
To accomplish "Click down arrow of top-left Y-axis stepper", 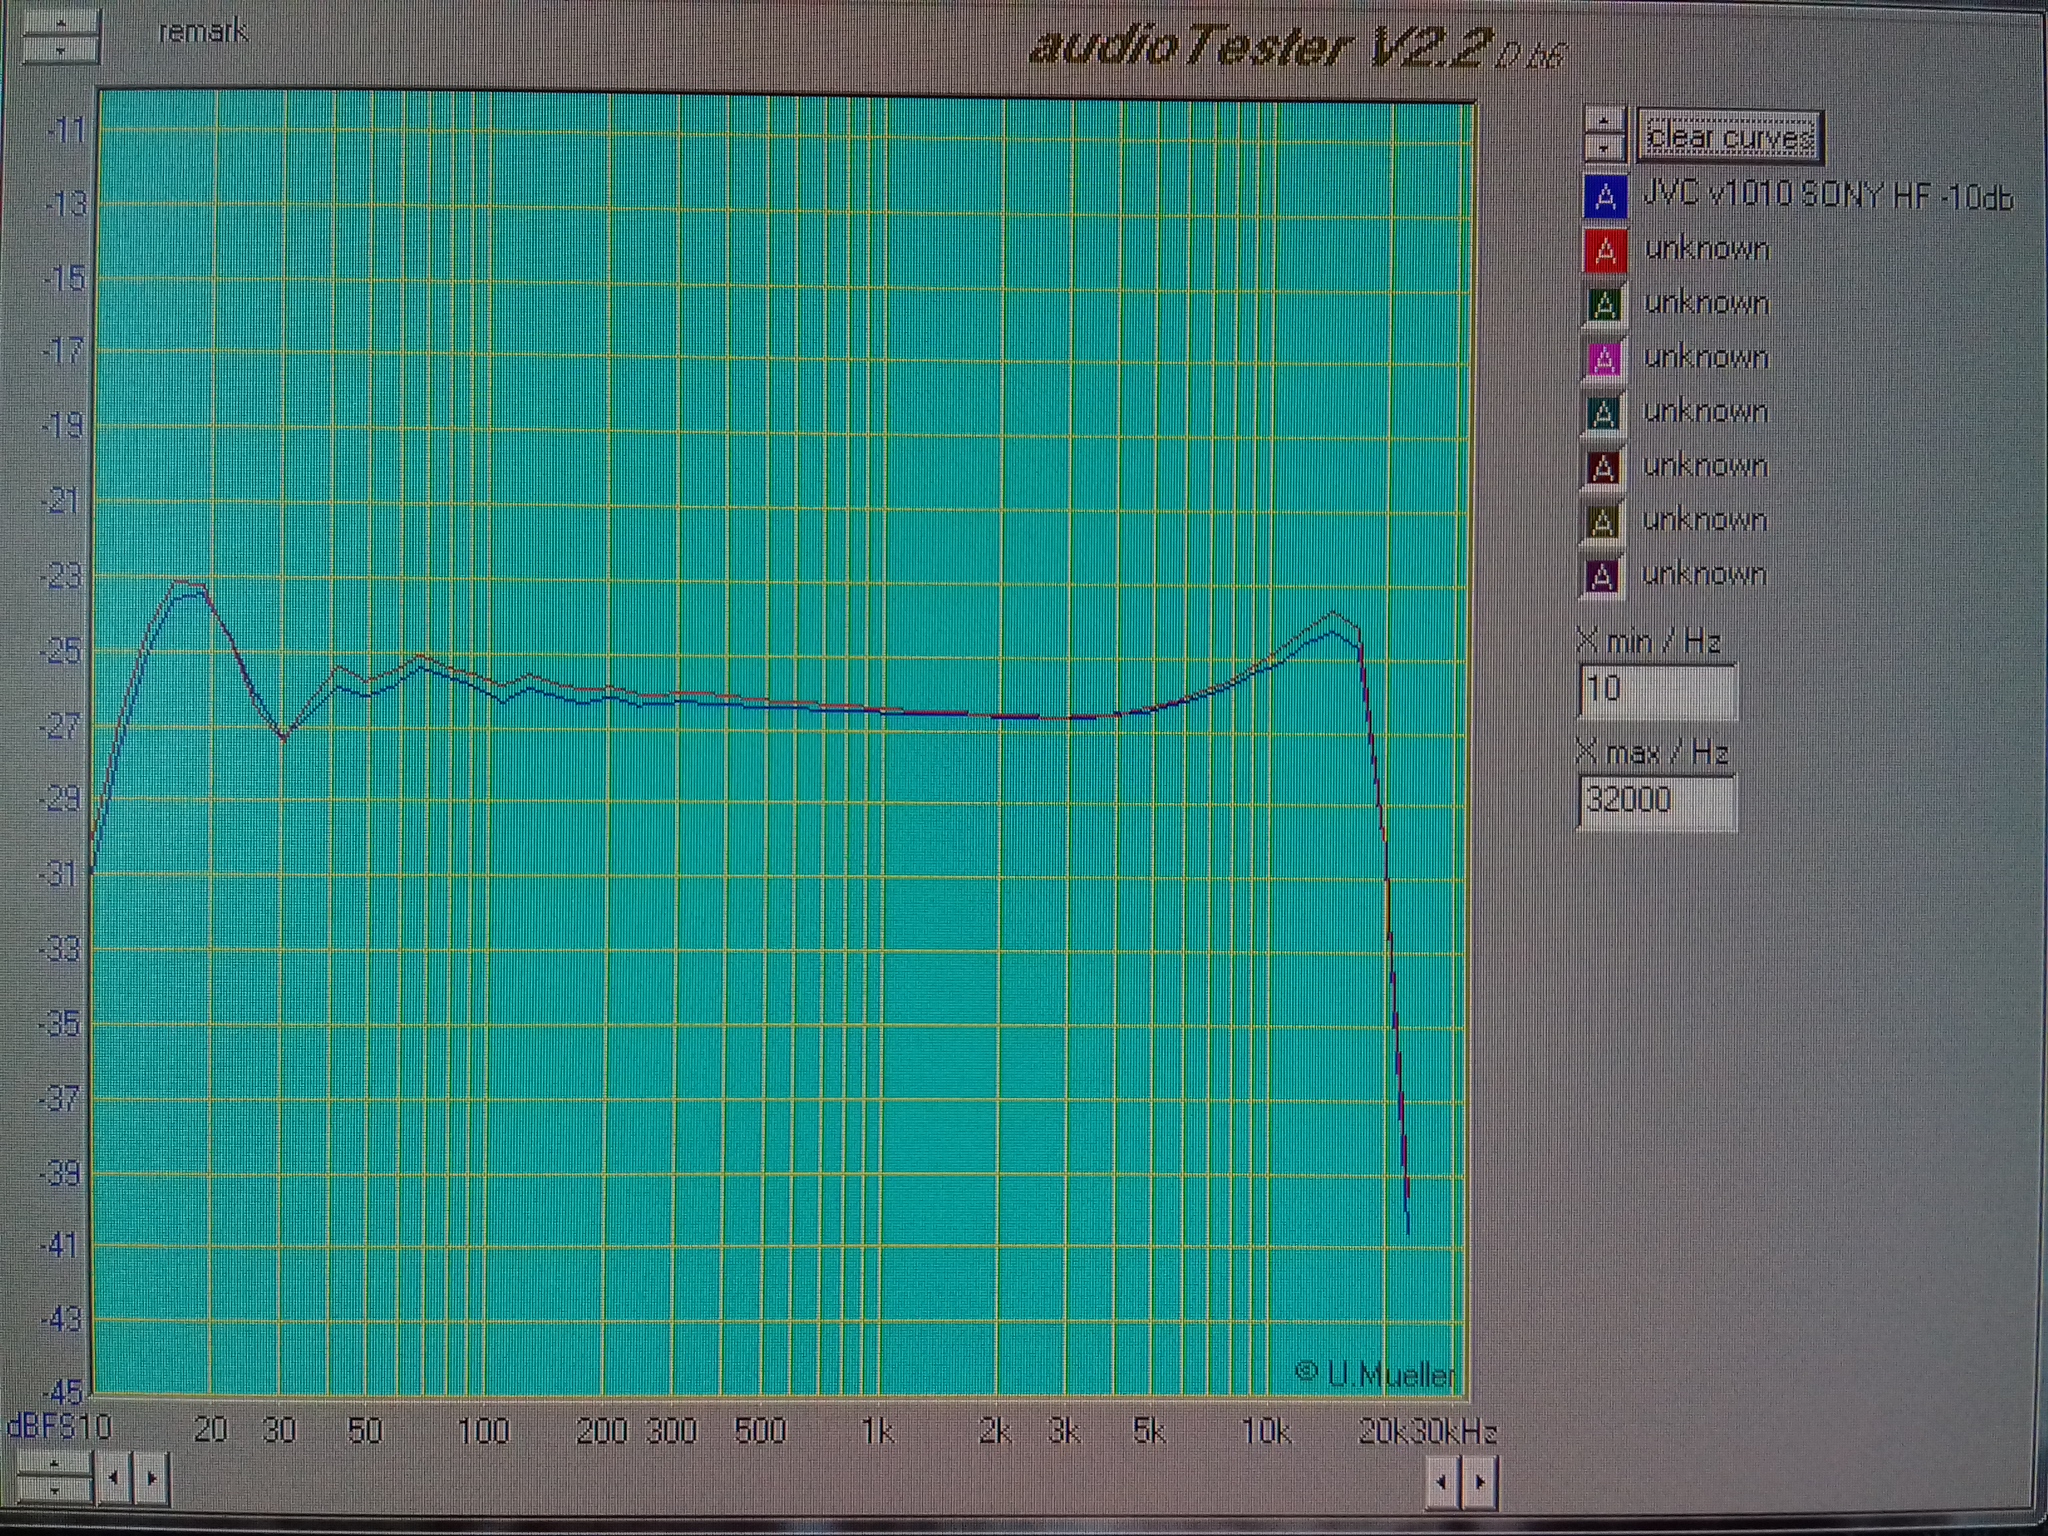I will click(x=61, y=48).
